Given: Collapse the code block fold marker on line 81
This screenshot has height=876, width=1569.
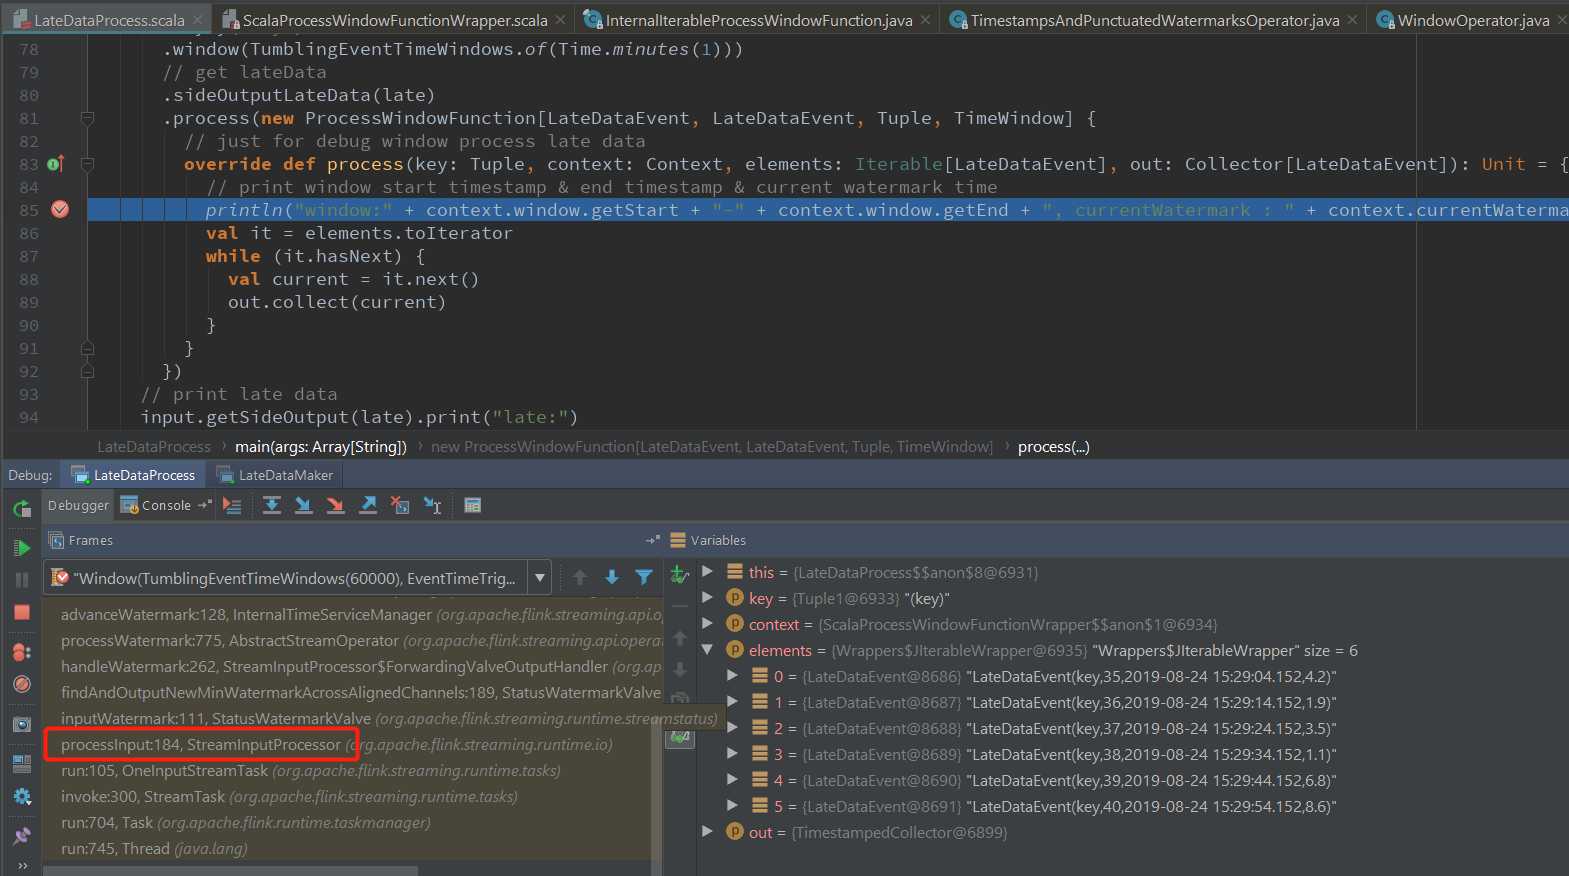Looking at the screenshot, I should [x=87, y=118].
